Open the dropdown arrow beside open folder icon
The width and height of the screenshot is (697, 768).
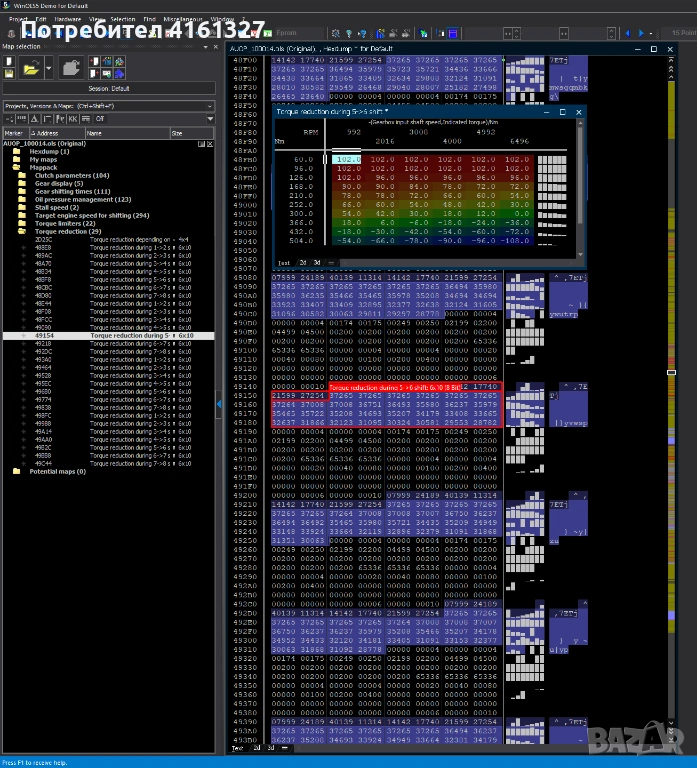pyautogui.click(x=46, y=68)
